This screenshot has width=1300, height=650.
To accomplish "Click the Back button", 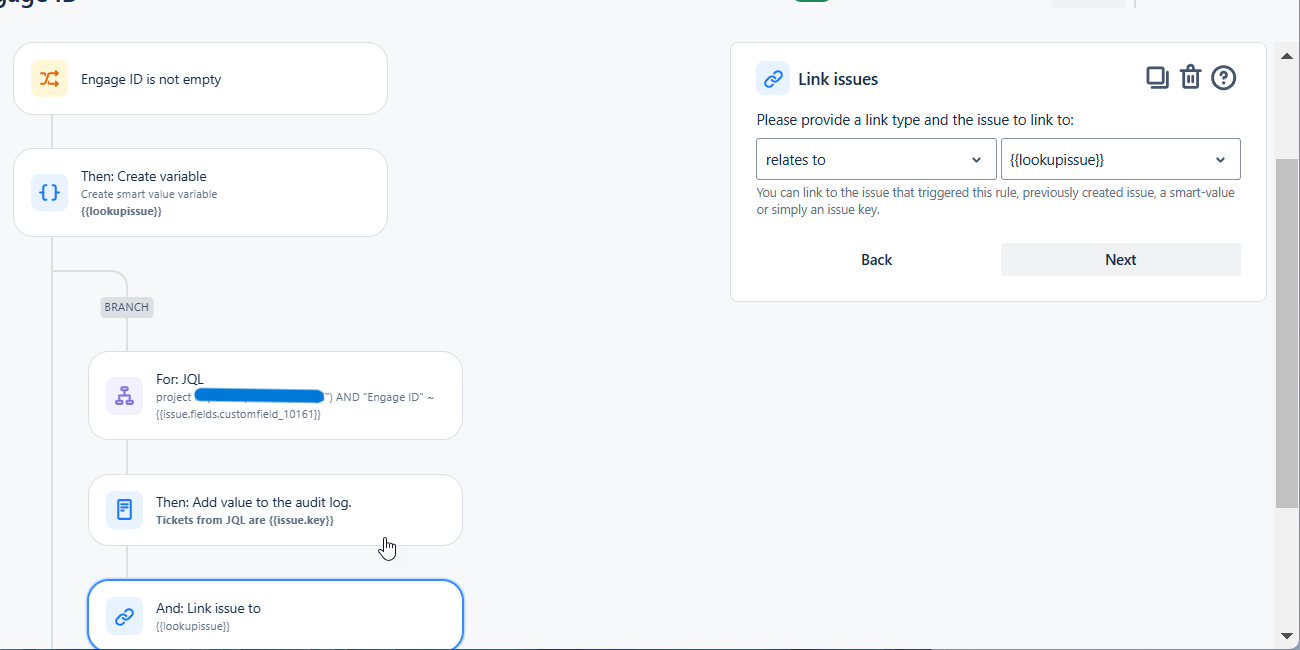I will click(875, 259).
